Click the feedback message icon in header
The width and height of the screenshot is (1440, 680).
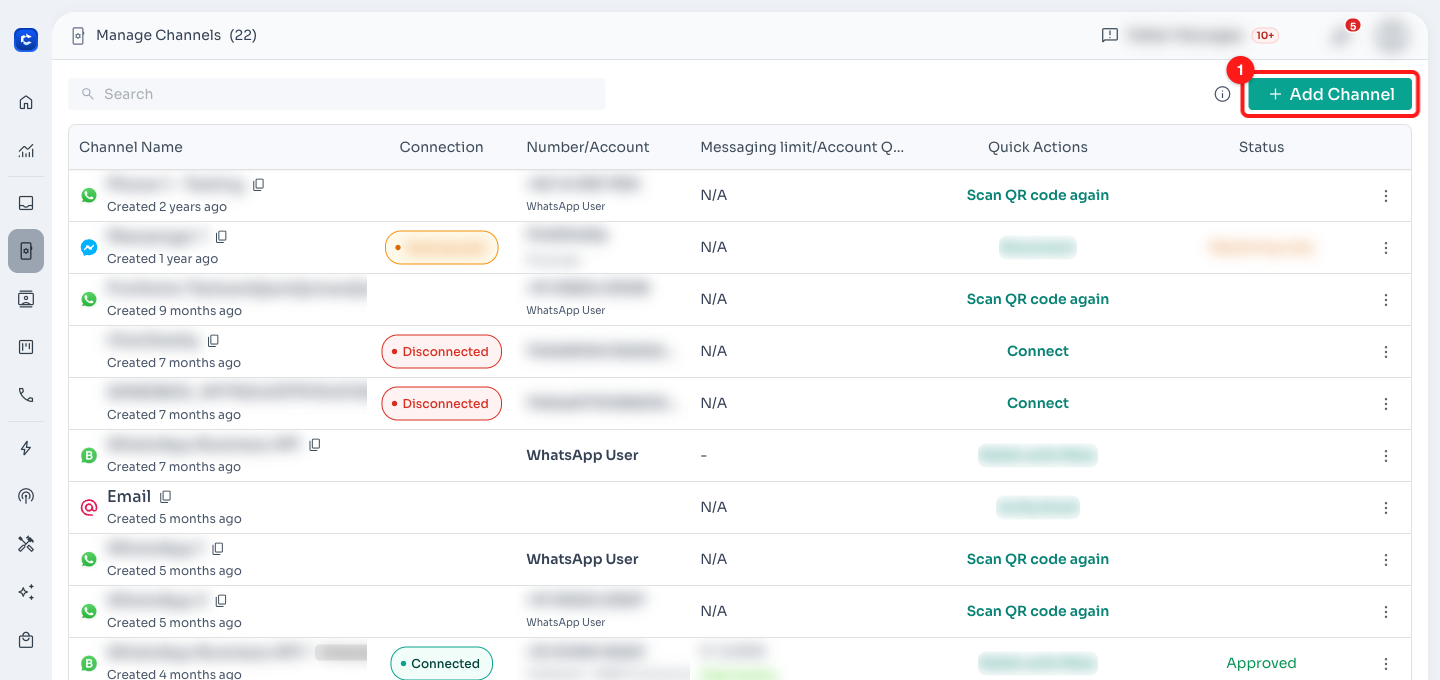coord(1109,35)
